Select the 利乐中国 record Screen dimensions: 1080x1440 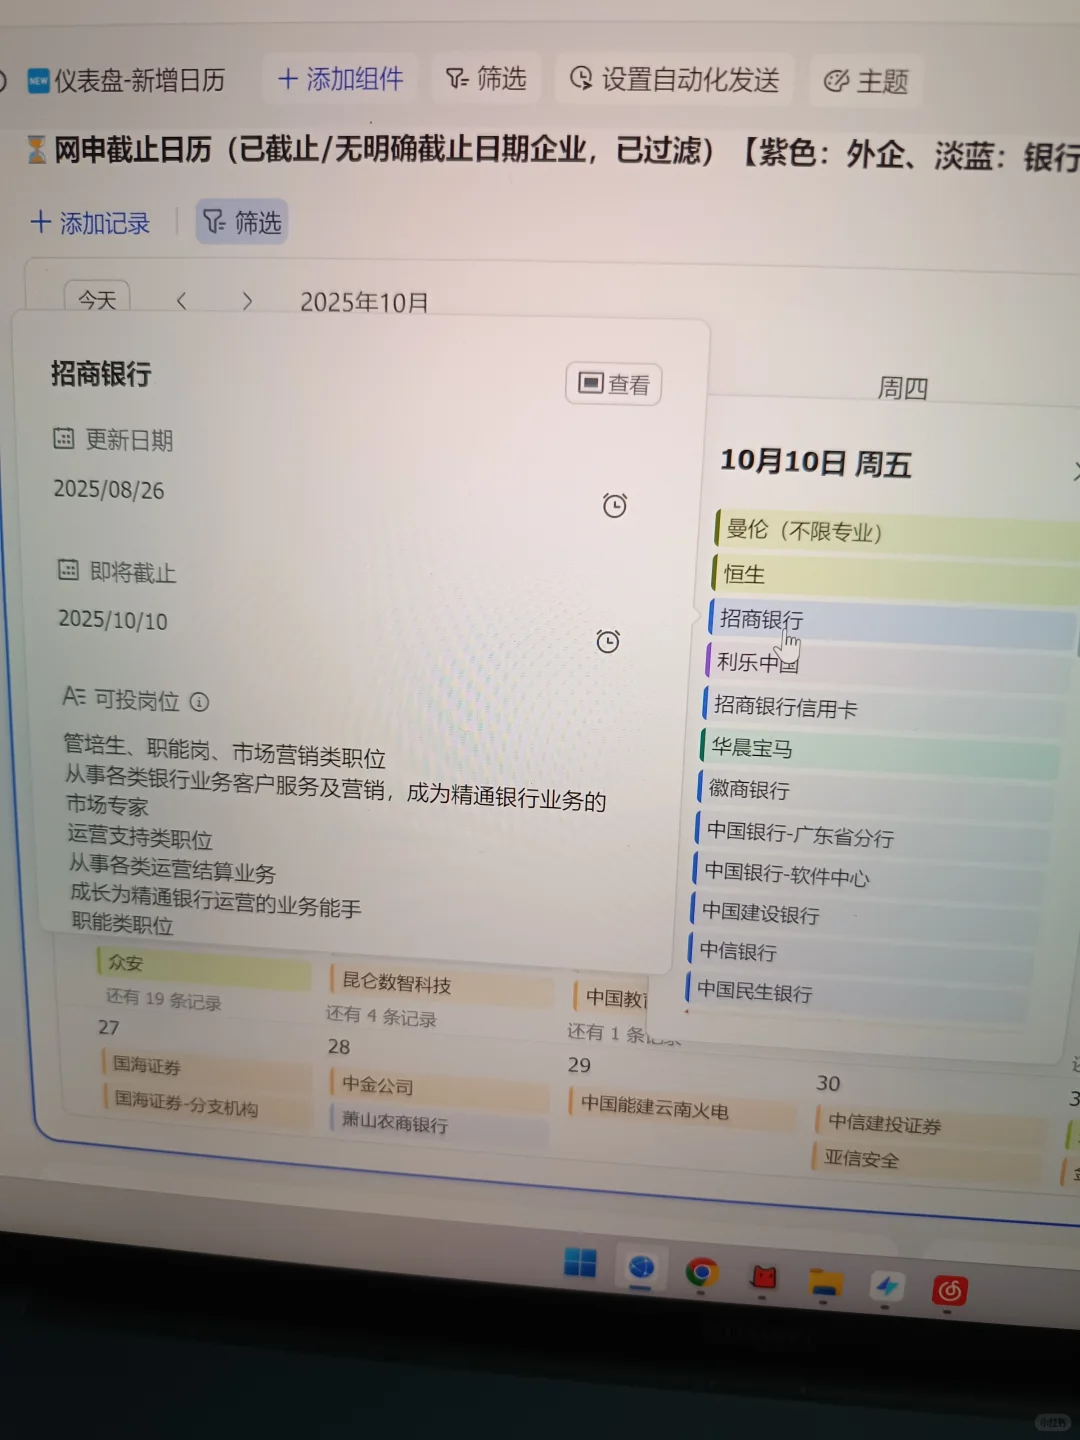click(886, 666)
